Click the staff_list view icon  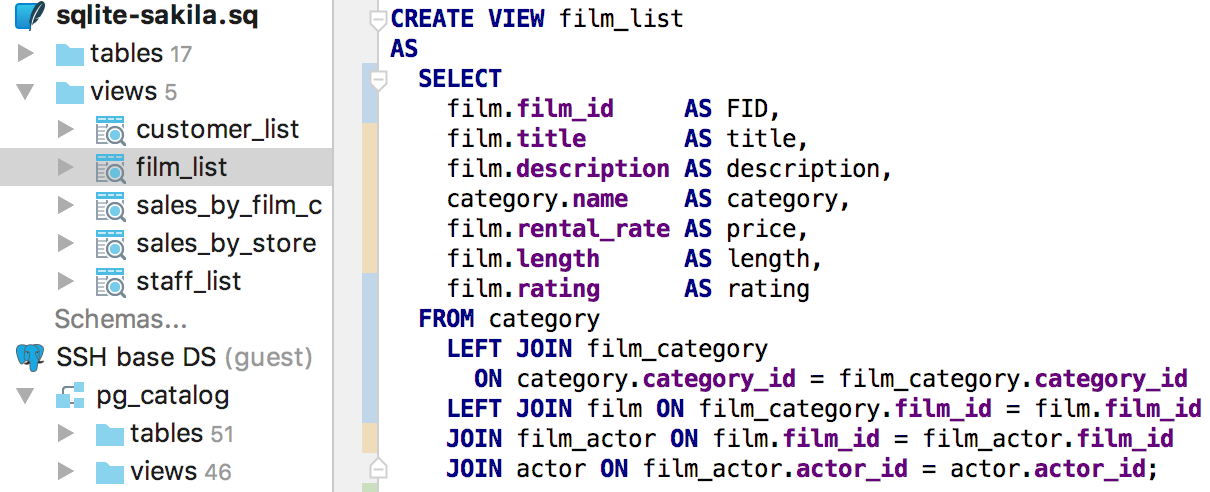pos(109,282)
